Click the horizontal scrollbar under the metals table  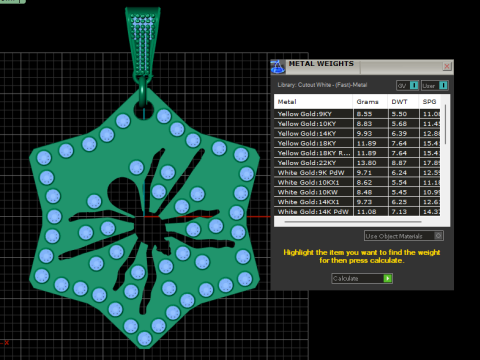coord(353,221)
